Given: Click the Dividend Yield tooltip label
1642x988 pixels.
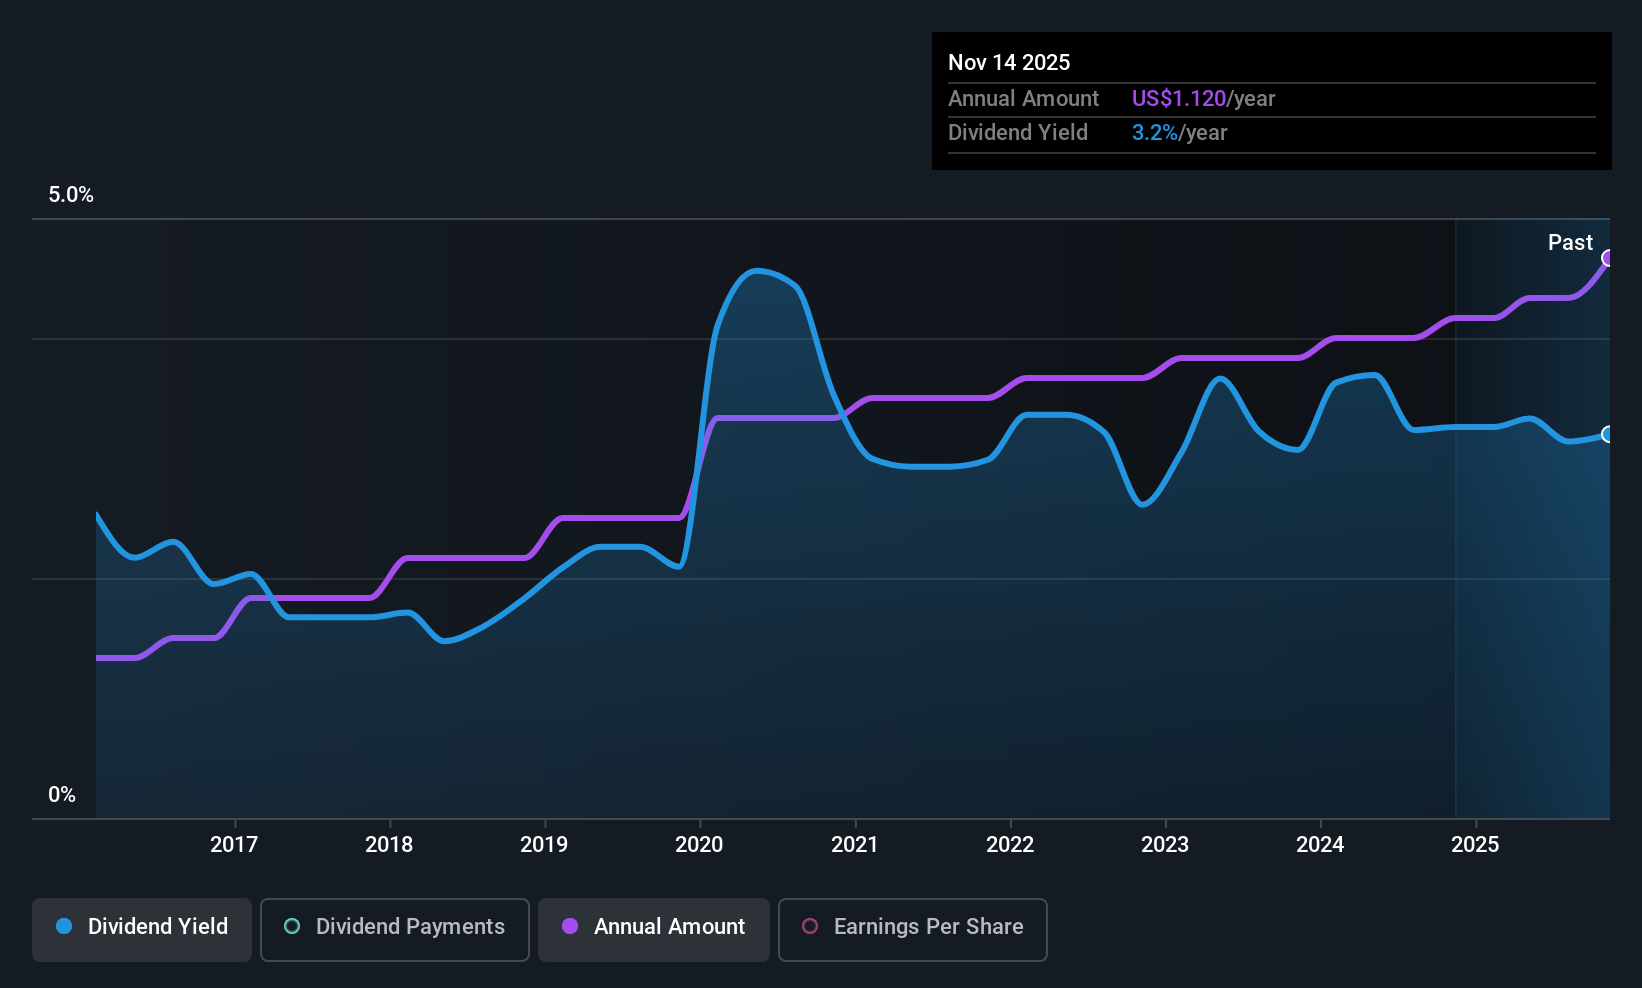Looking at the screenshot, I should 1018,132.
